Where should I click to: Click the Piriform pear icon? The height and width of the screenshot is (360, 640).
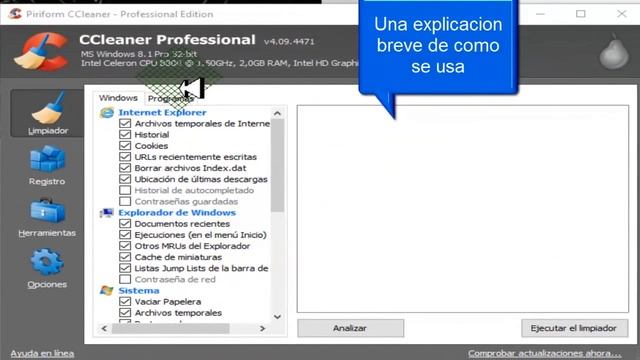click(x=614, y=52)
